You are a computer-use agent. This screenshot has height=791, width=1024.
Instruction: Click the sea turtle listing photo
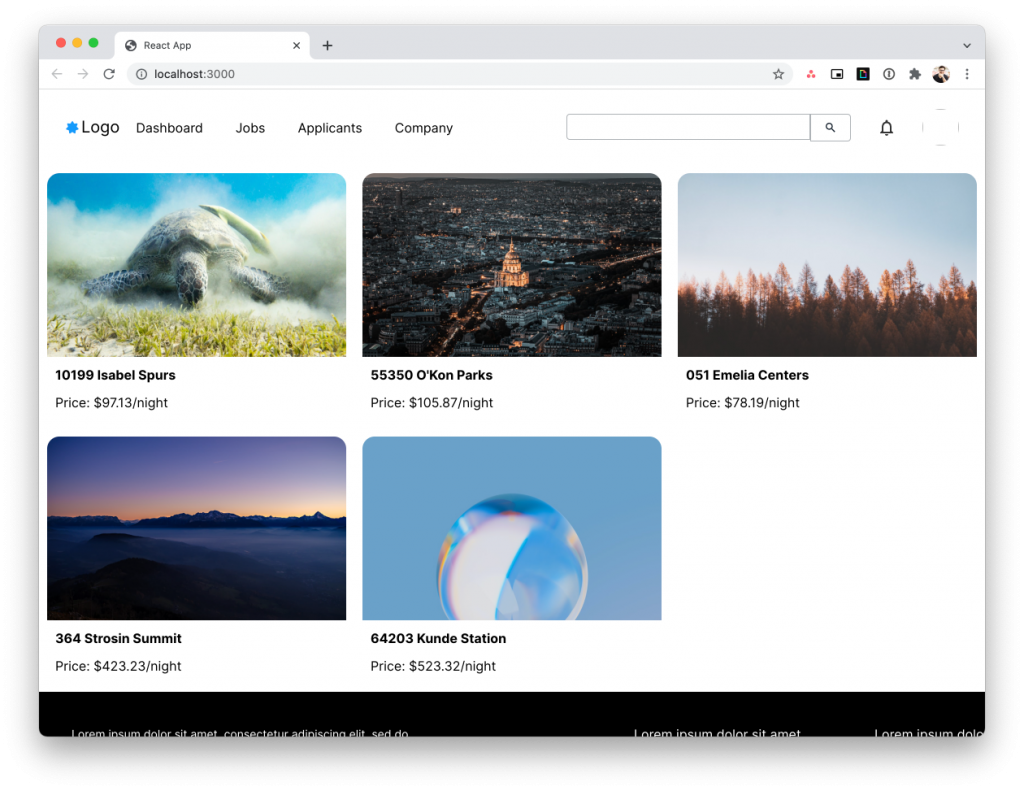tap(196, 264)
